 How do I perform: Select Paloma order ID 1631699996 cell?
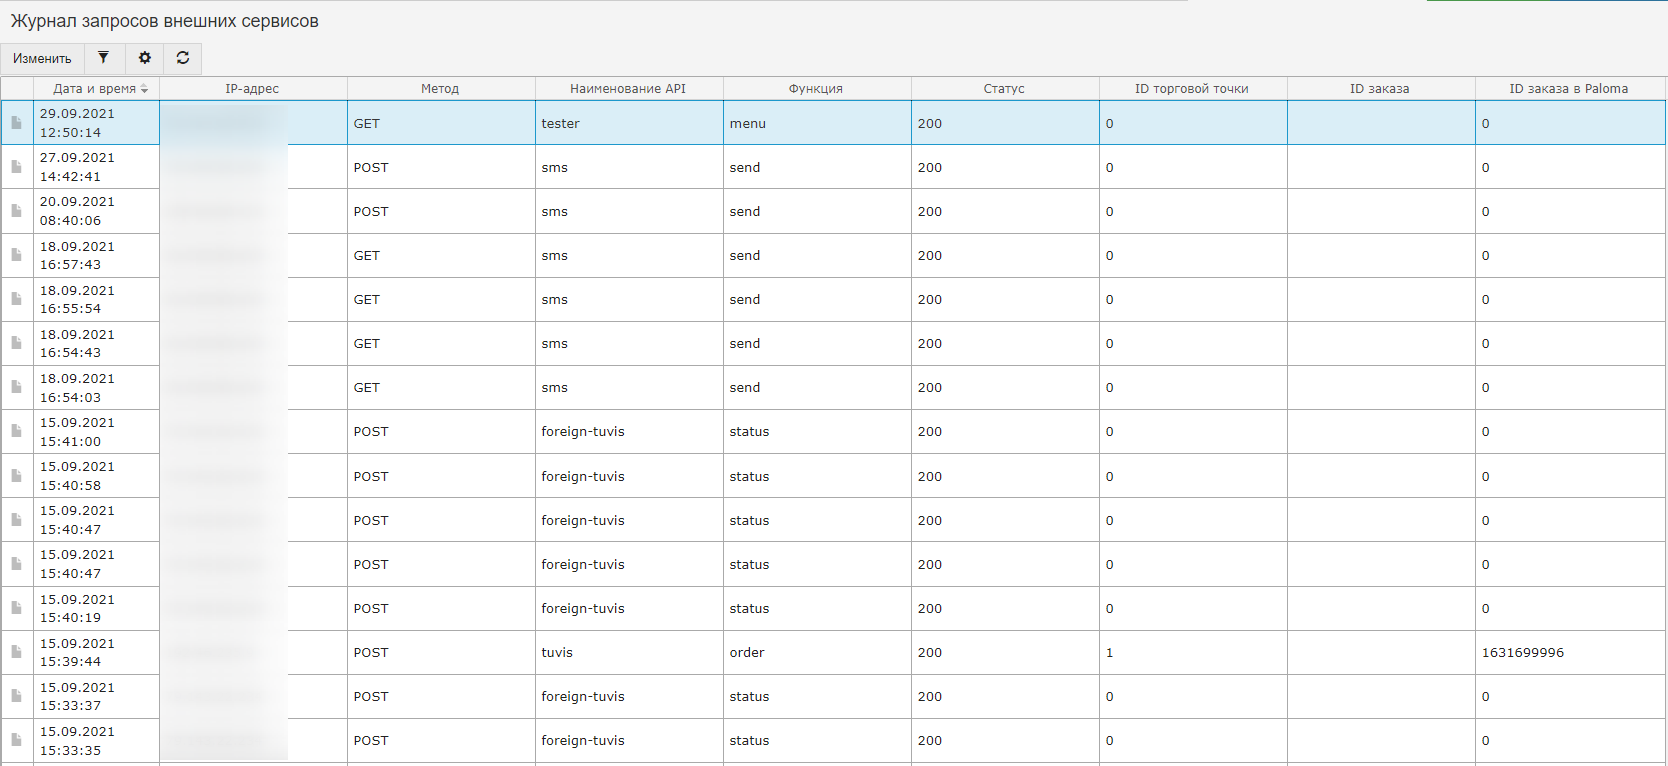pos(1523,653)
